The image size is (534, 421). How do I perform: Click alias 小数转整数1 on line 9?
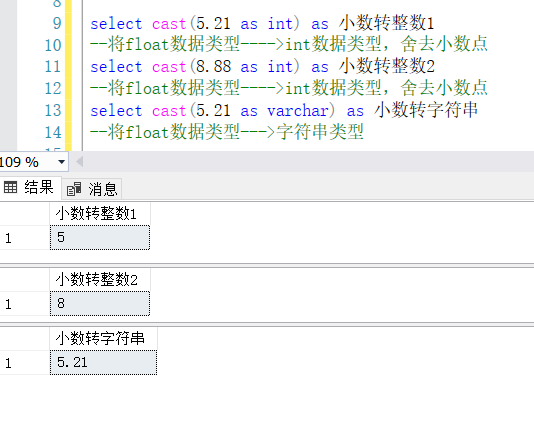click(x=386, y=23)
